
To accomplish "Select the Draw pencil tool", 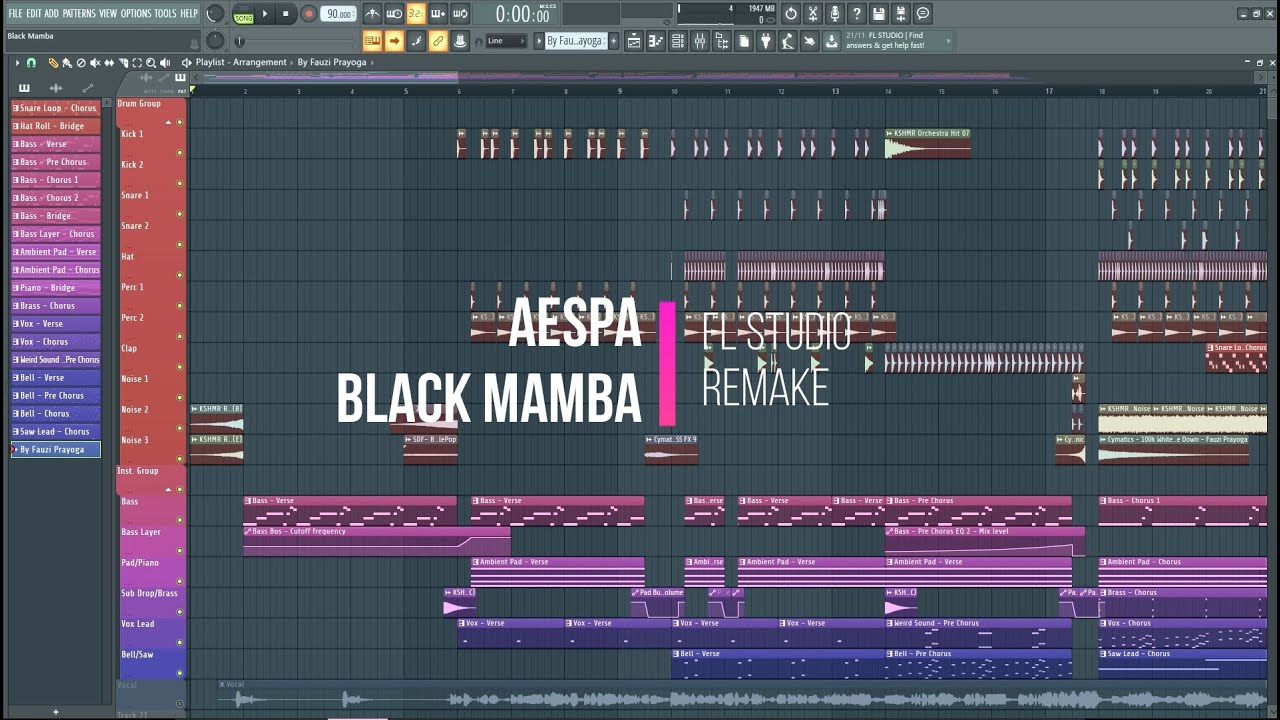I will click(x=53, y=62).
